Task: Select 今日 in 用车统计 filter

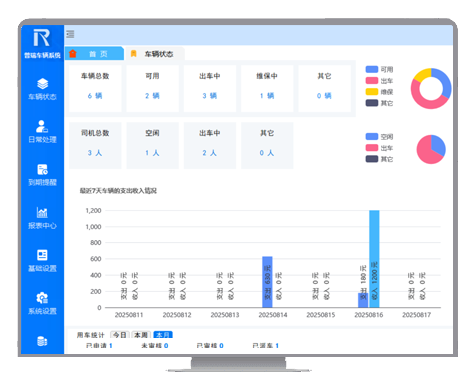Action: point(120,335)
